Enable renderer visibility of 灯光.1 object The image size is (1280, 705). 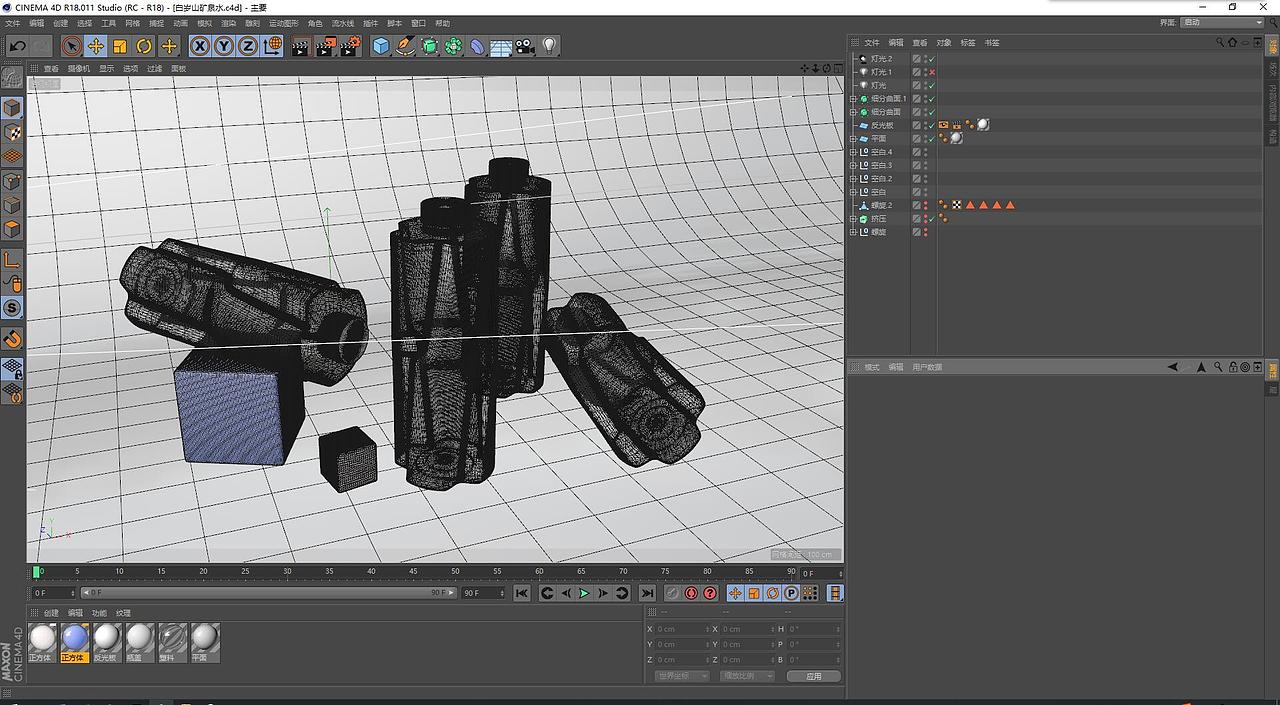924,74
